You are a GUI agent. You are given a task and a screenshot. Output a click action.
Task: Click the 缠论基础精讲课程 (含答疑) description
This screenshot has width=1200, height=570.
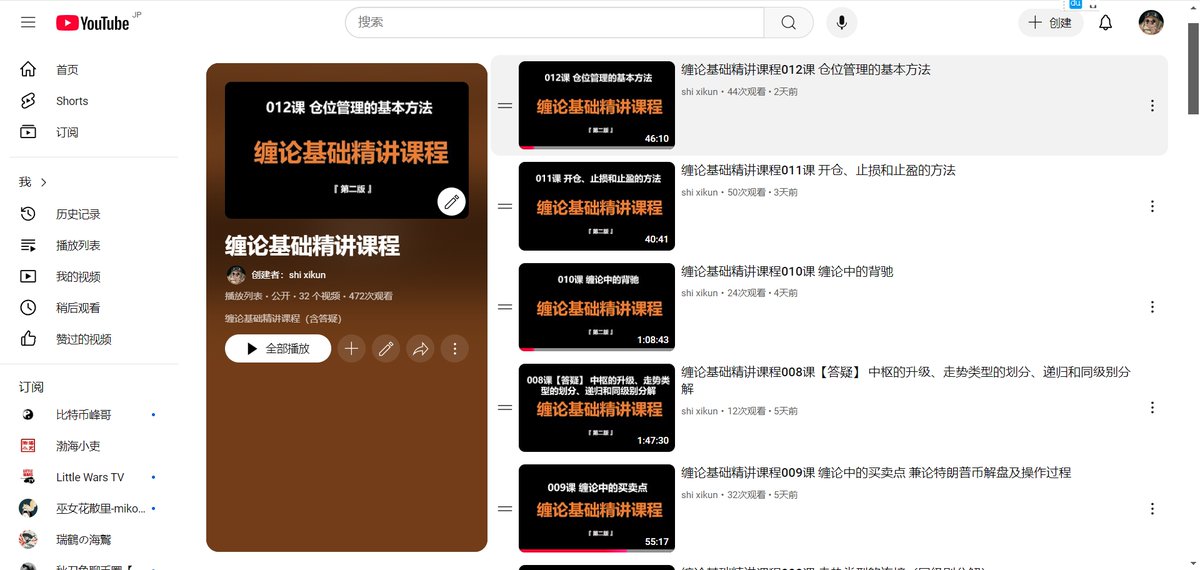pyautogui.click(x=284, y=319)
